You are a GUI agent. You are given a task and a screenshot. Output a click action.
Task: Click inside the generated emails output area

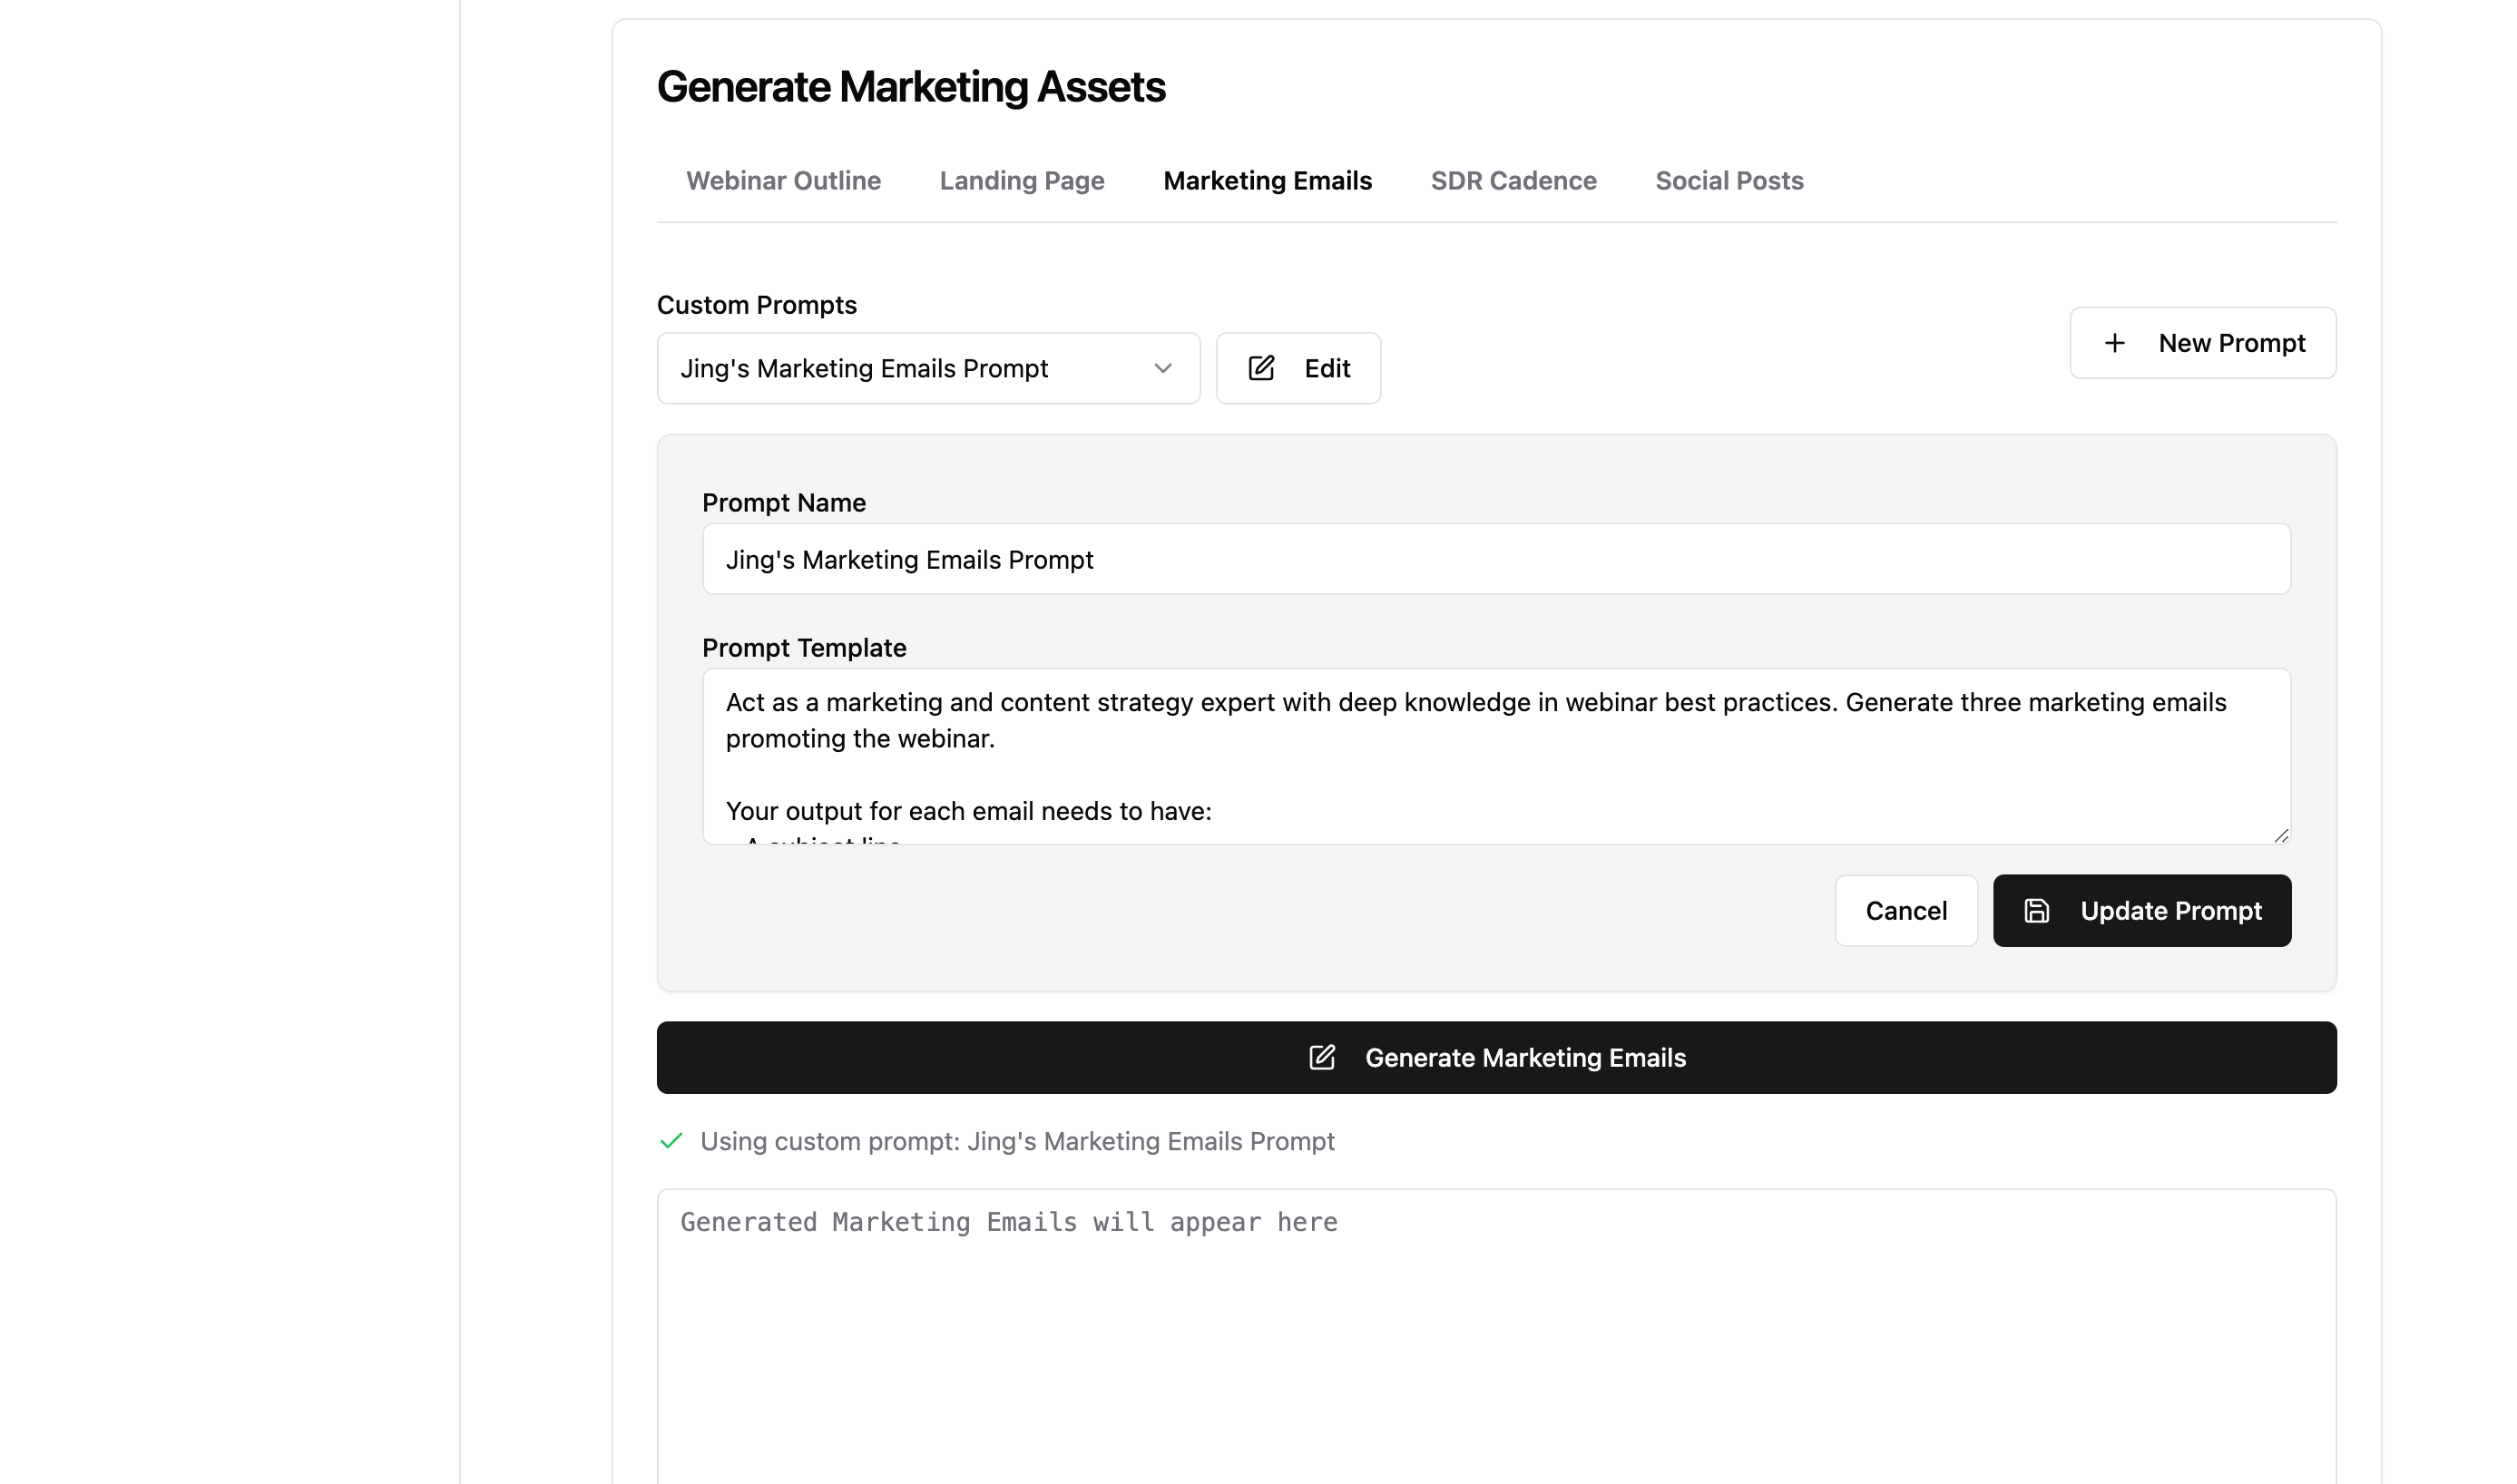tap(1496, 1336)
